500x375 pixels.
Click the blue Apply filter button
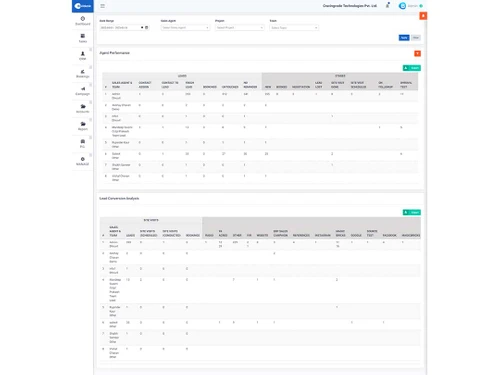click(404, 38)
